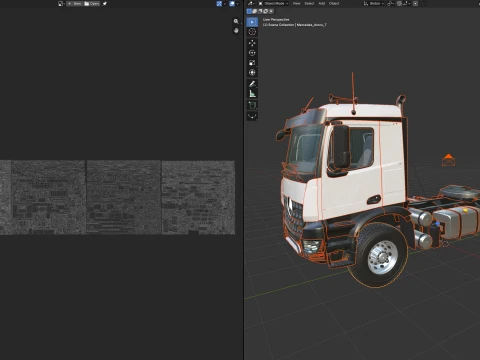Open the Add menu in 3D viewport
The image size is (480, 360).
pyautogui.click(x=322, y=4)
